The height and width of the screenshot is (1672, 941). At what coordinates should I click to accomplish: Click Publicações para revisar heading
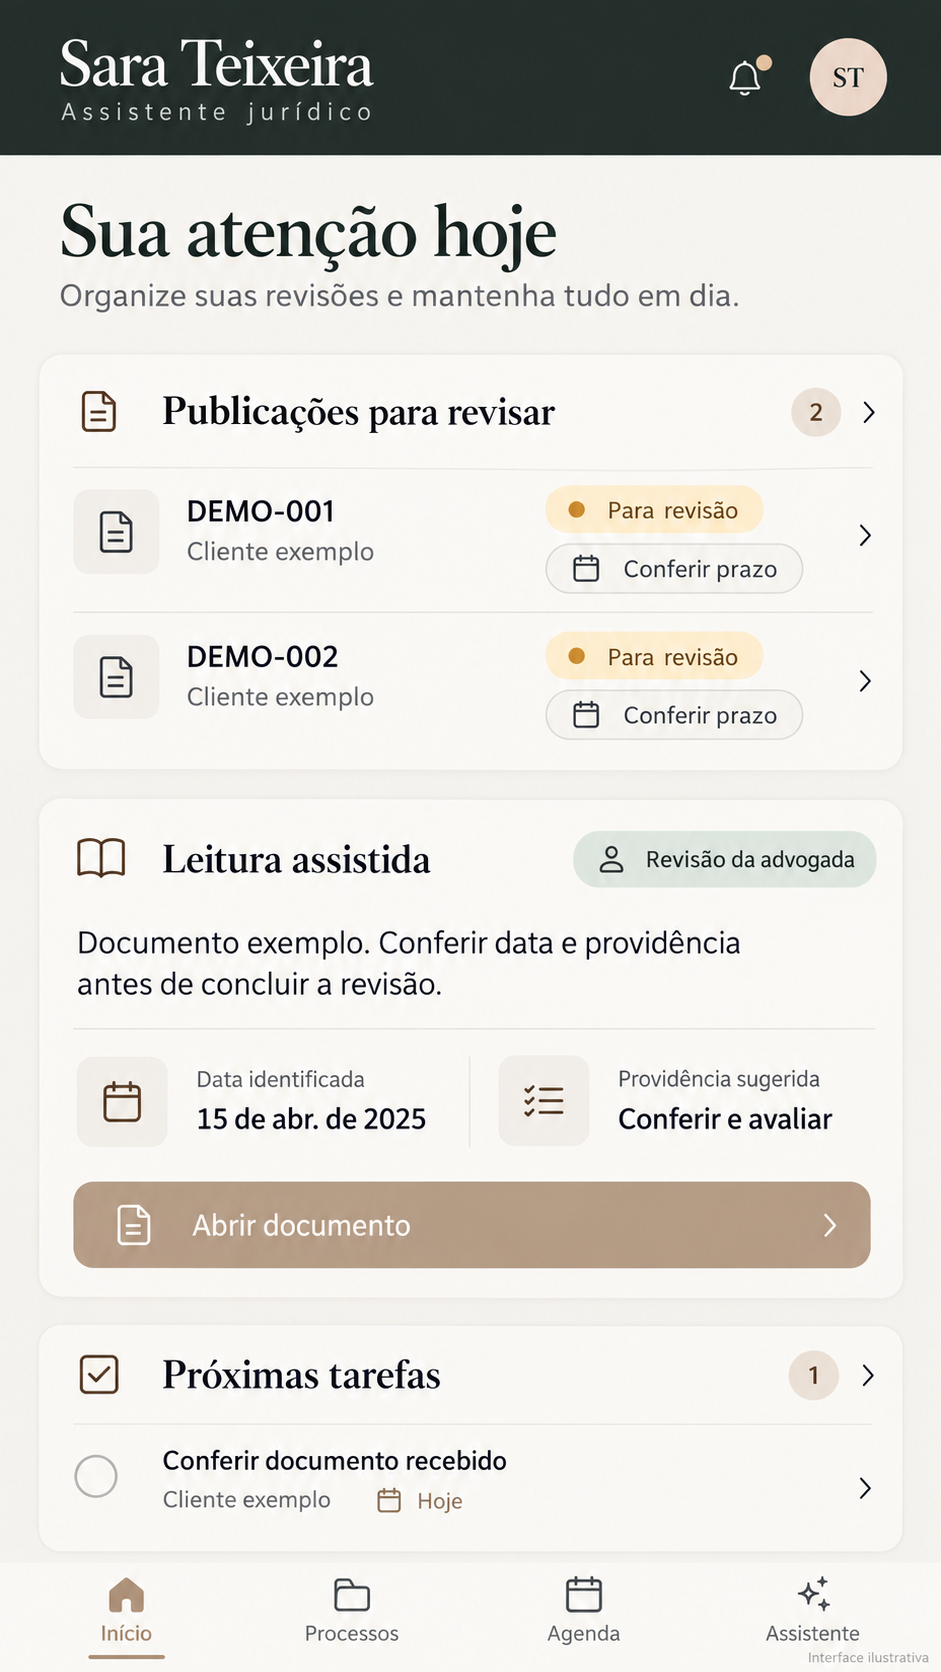[359, 412]
